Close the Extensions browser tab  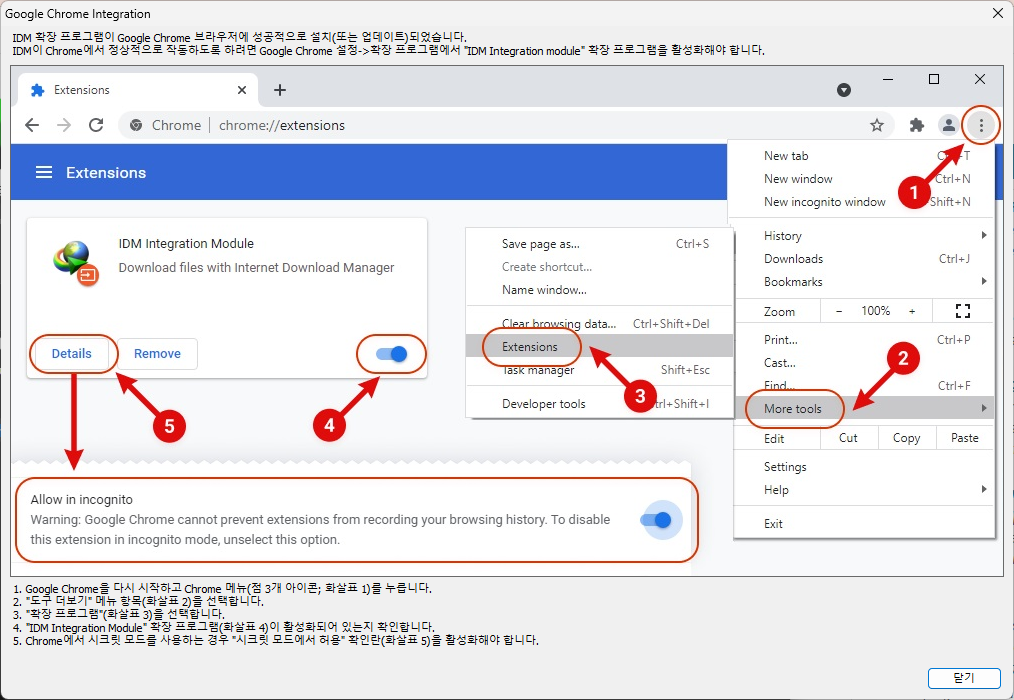pyautogui.click(x=242, y=90)
